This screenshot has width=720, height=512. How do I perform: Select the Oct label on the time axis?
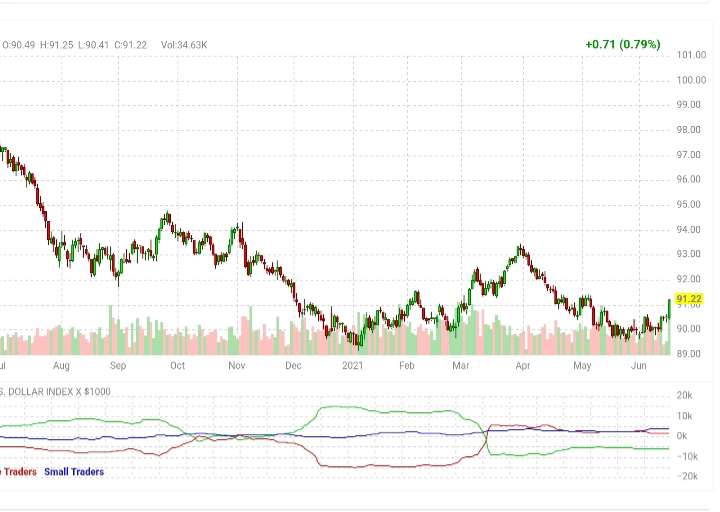[x=177, y=366]
